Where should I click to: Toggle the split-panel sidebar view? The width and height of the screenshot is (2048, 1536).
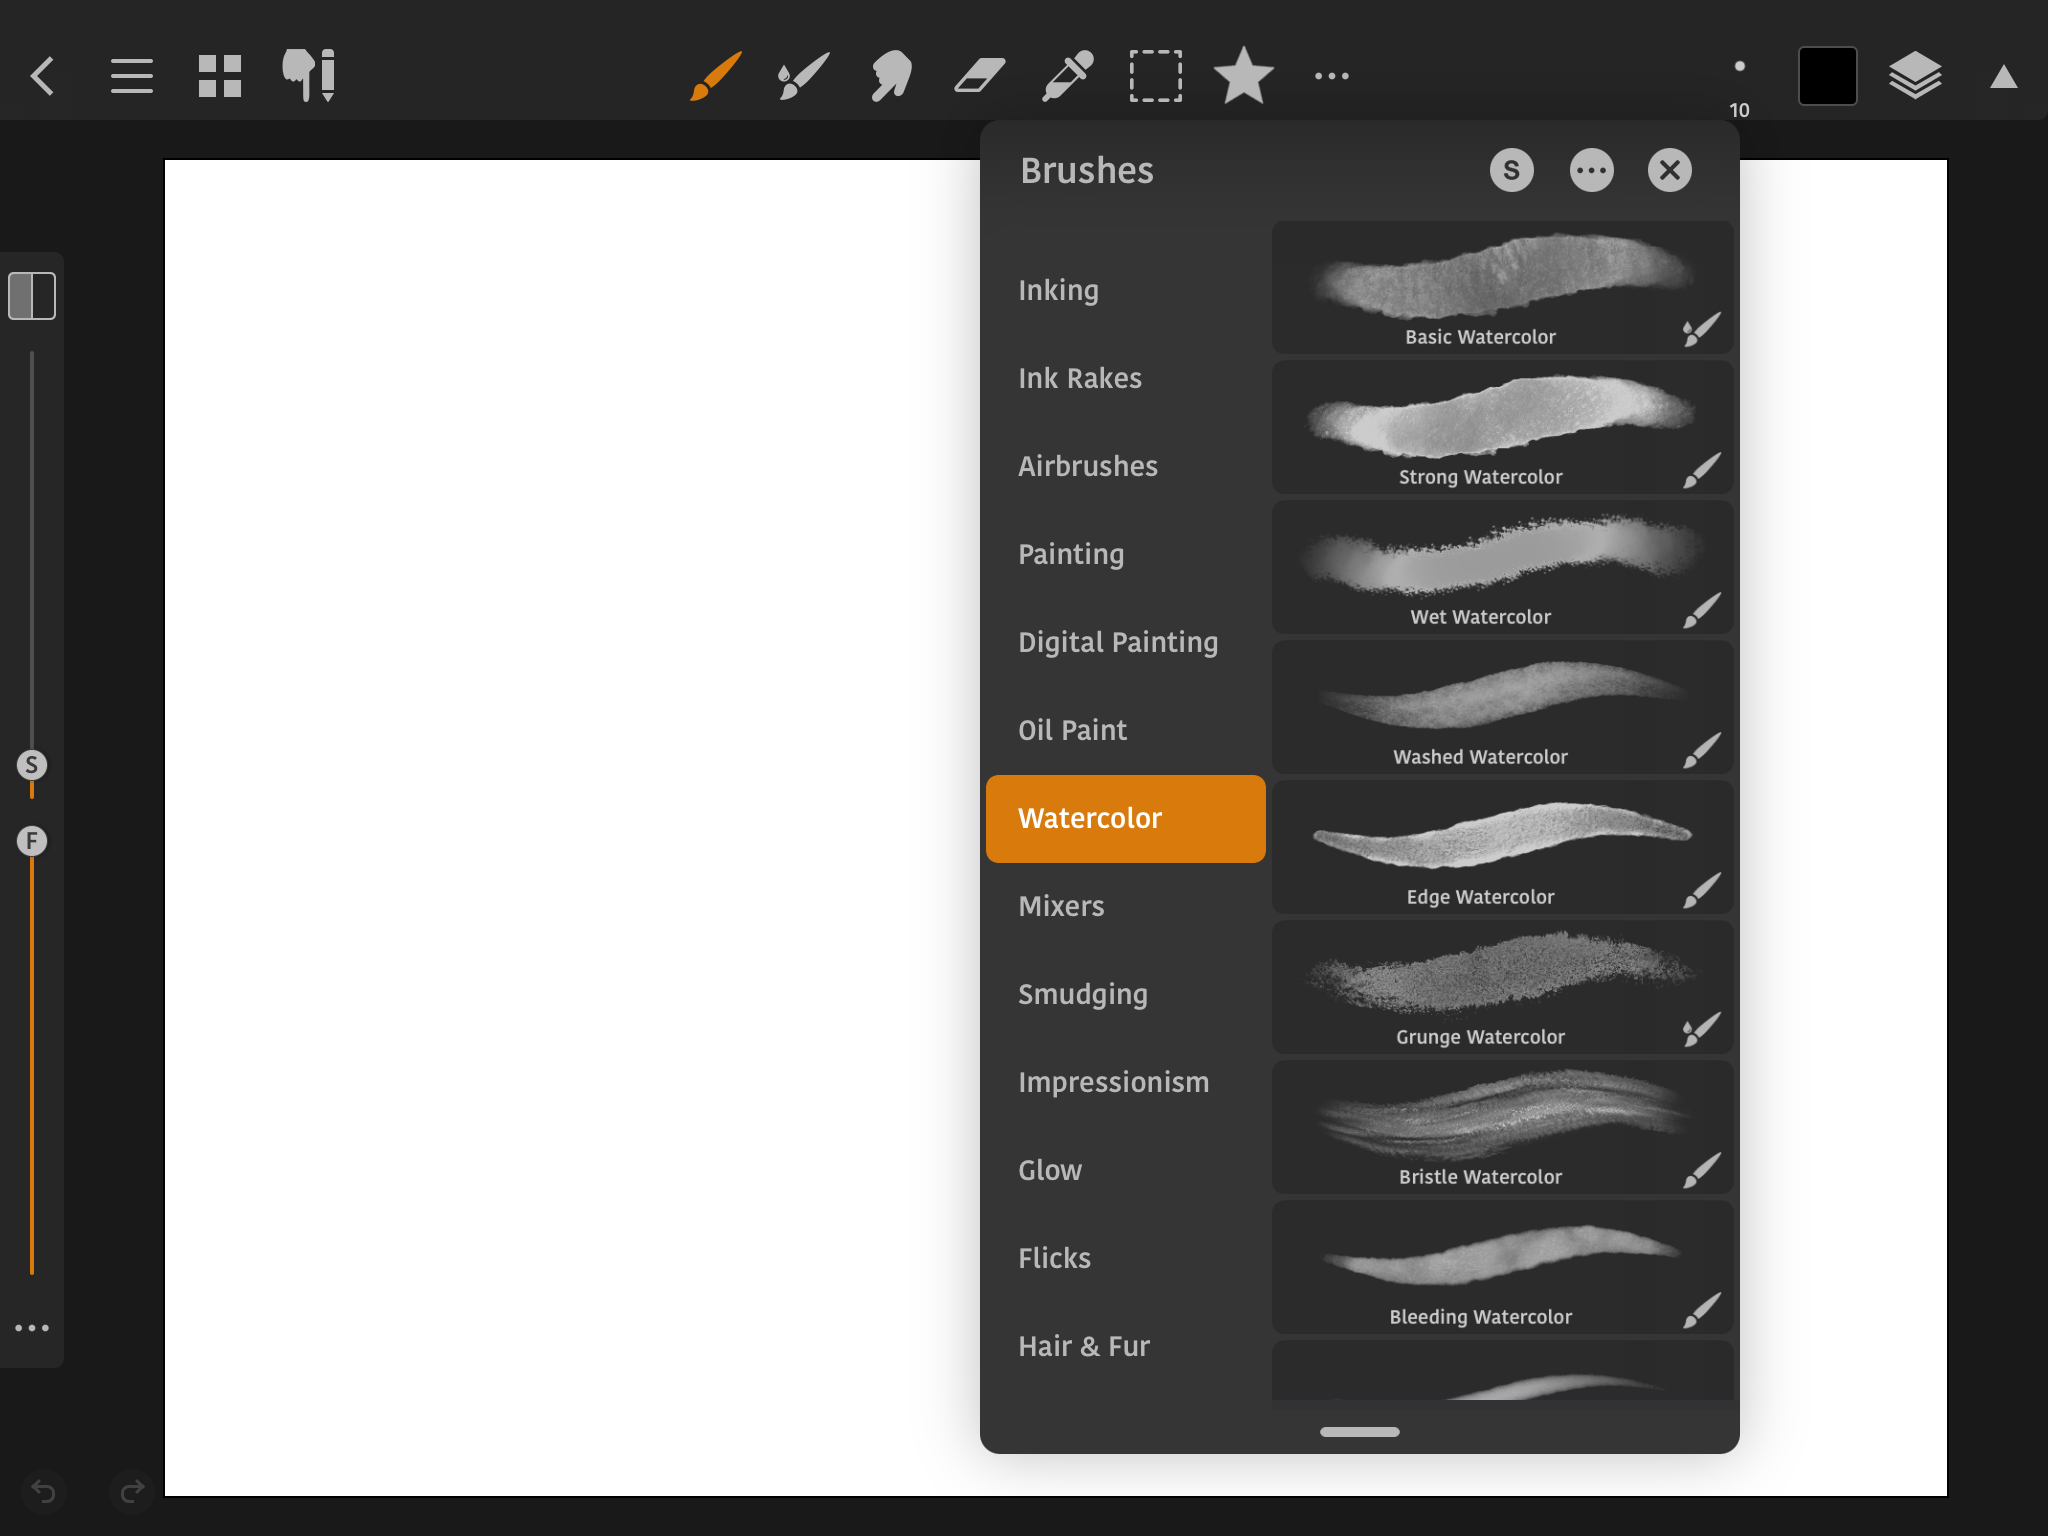32,296
